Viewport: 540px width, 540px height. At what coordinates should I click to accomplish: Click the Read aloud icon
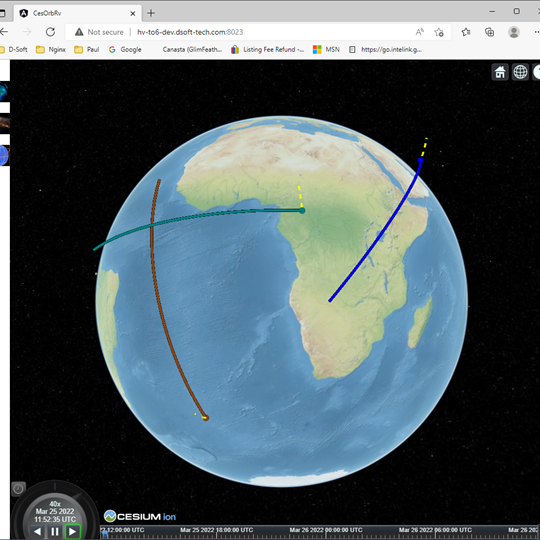419,32
